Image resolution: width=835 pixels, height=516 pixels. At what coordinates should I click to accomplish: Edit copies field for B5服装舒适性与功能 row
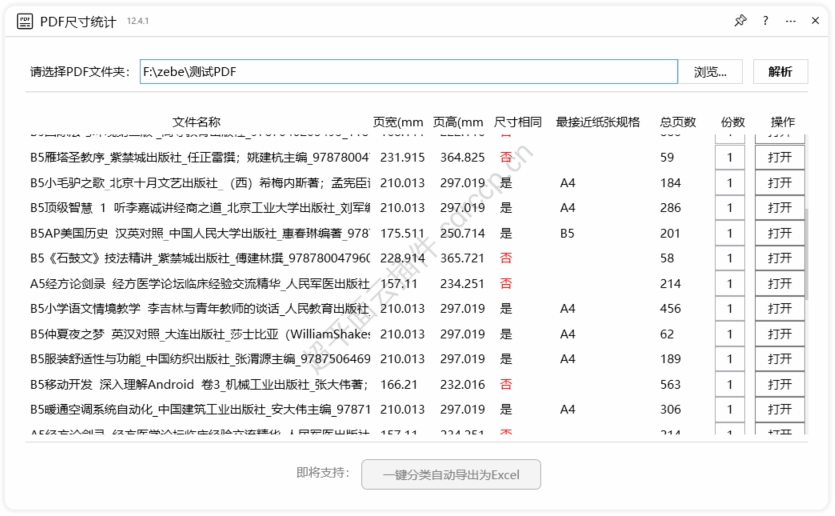[x=730, y=359]
